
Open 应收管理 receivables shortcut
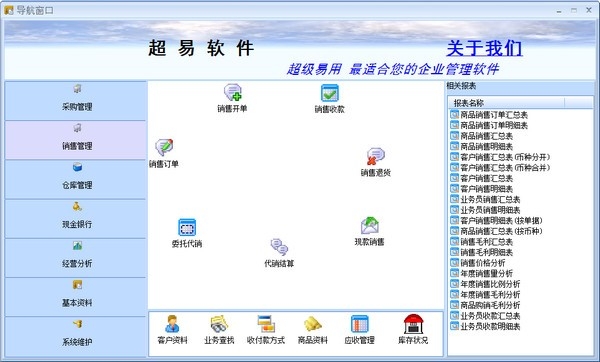[x=360, y=329]
